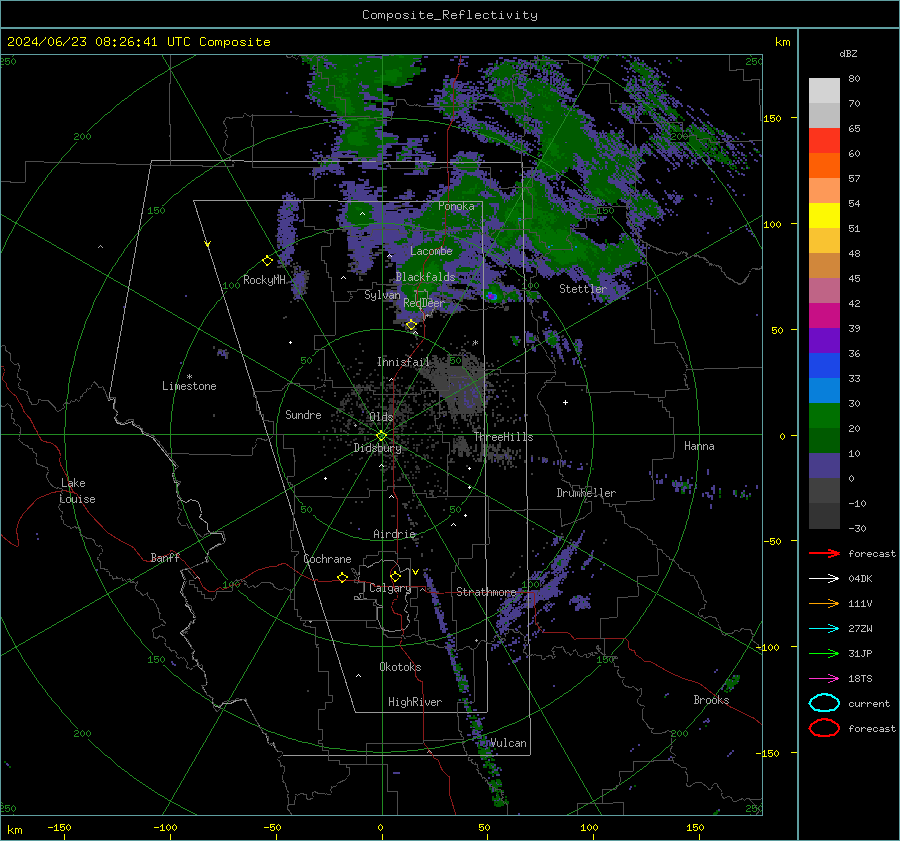
Task: Click the Banff town label
Action: (x=165, y=557)
